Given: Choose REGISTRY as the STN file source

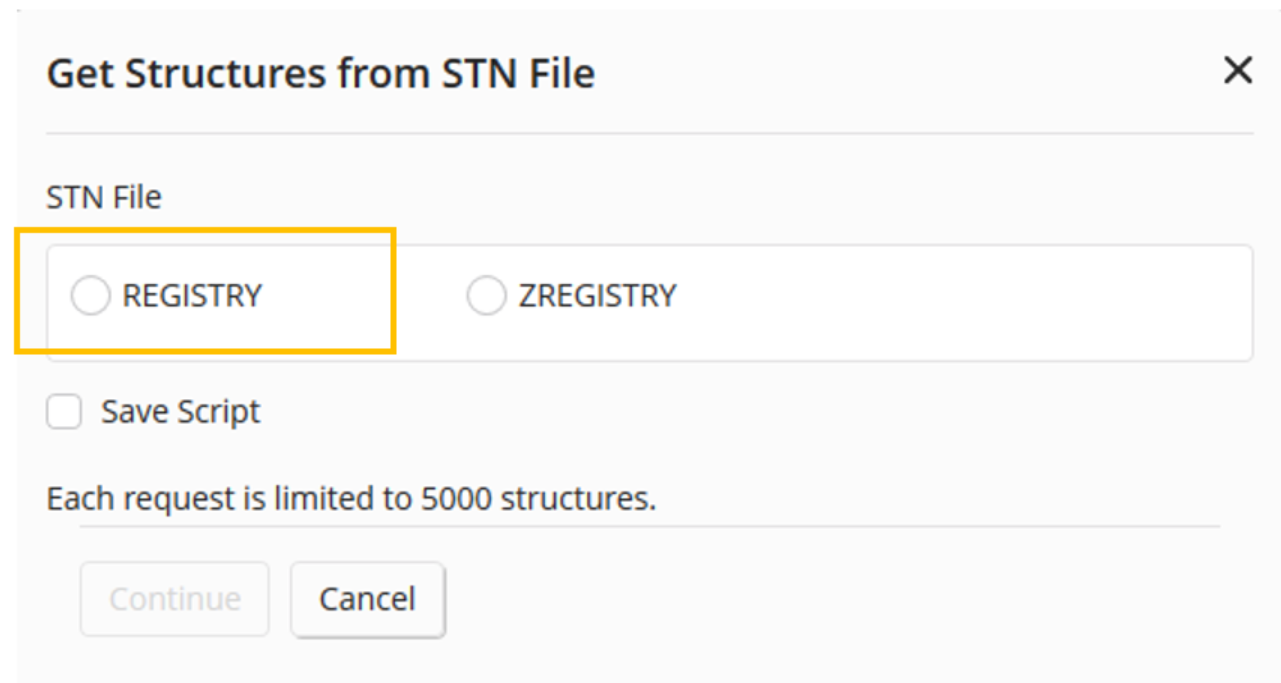Looking at the screenshot, I should (x=90, y=296).
